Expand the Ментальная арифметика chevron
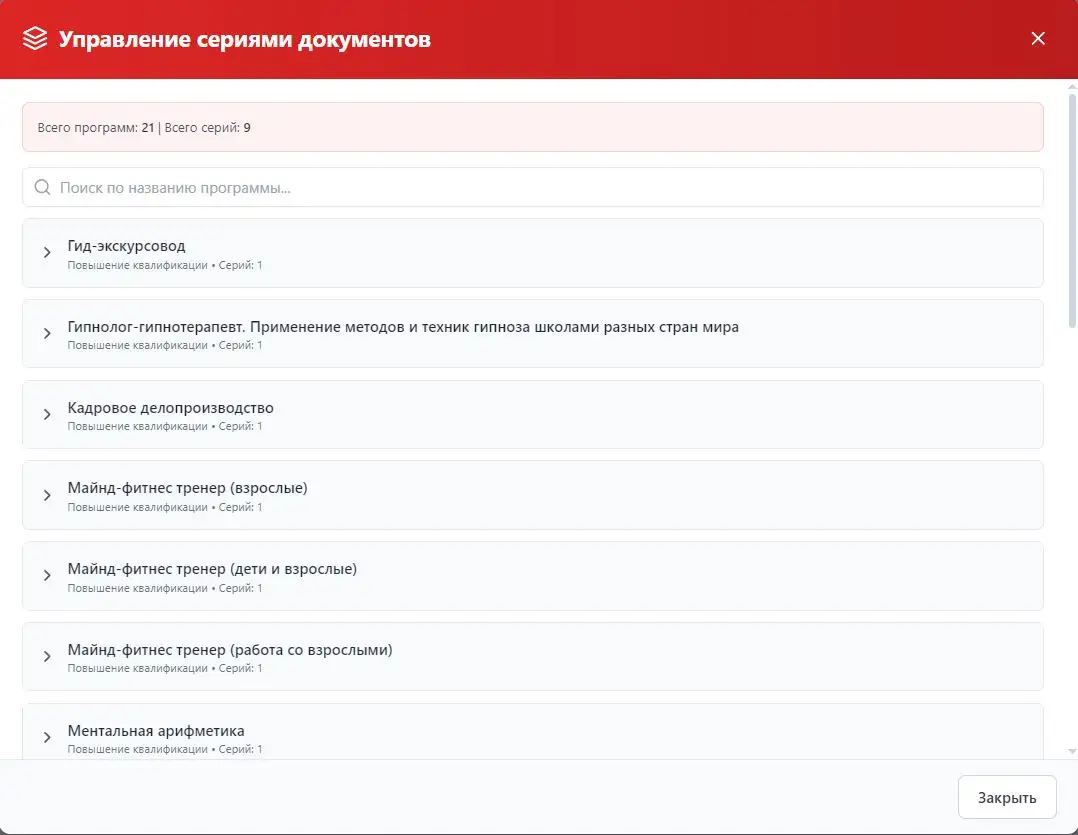Viewport: 1078px width, 835px height. 47,737
